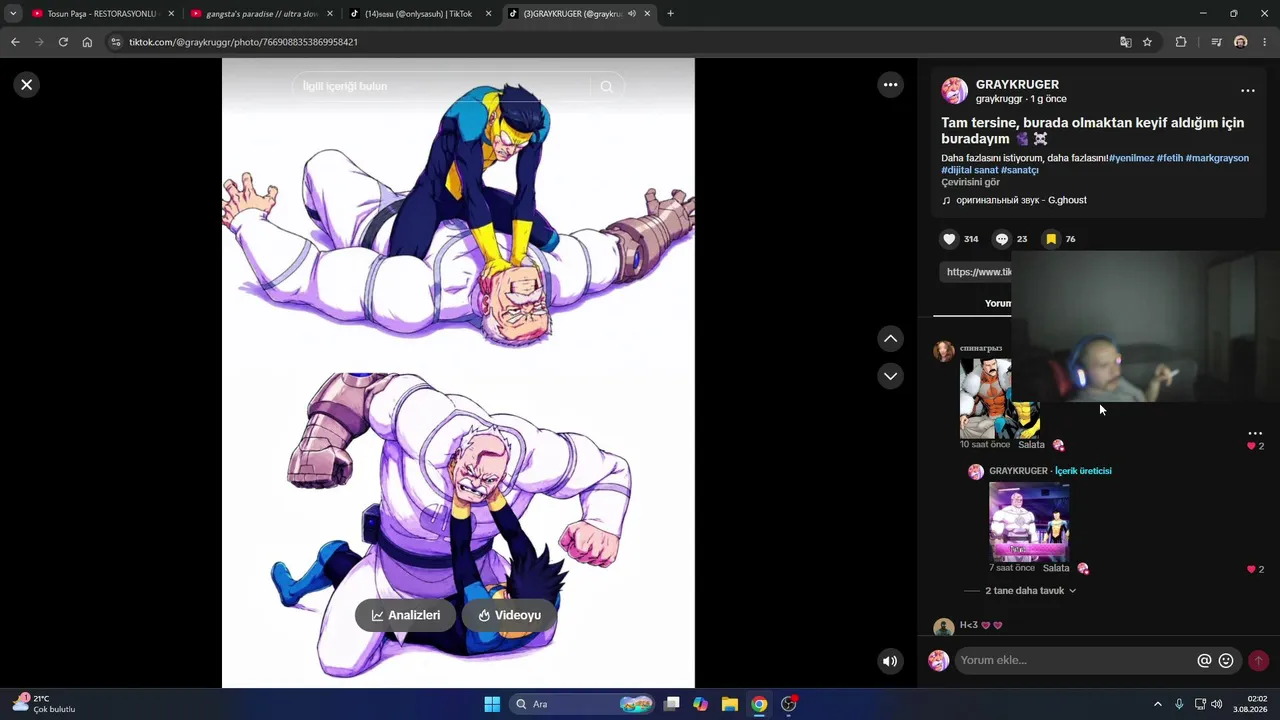Open the Windows Start menu
1280x720 pixels.
pyautogui.click(x=492, y=704)
